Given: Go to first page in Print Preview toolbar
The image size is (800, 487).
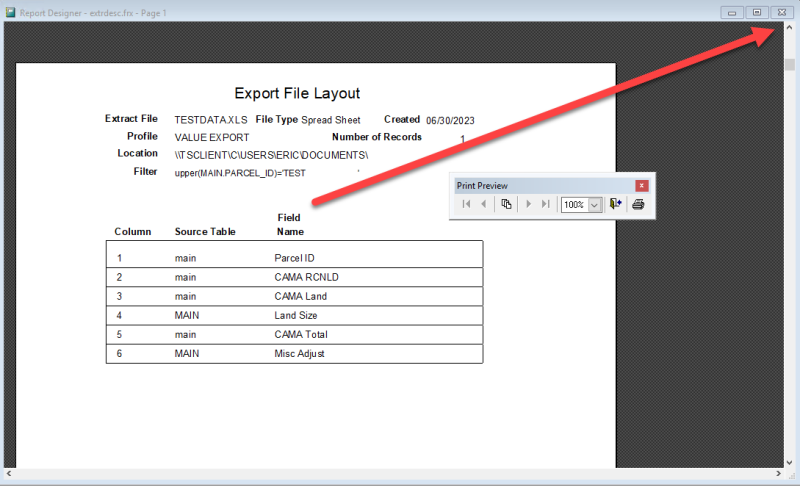Looking at the screenshot, I should click(466, 204).
